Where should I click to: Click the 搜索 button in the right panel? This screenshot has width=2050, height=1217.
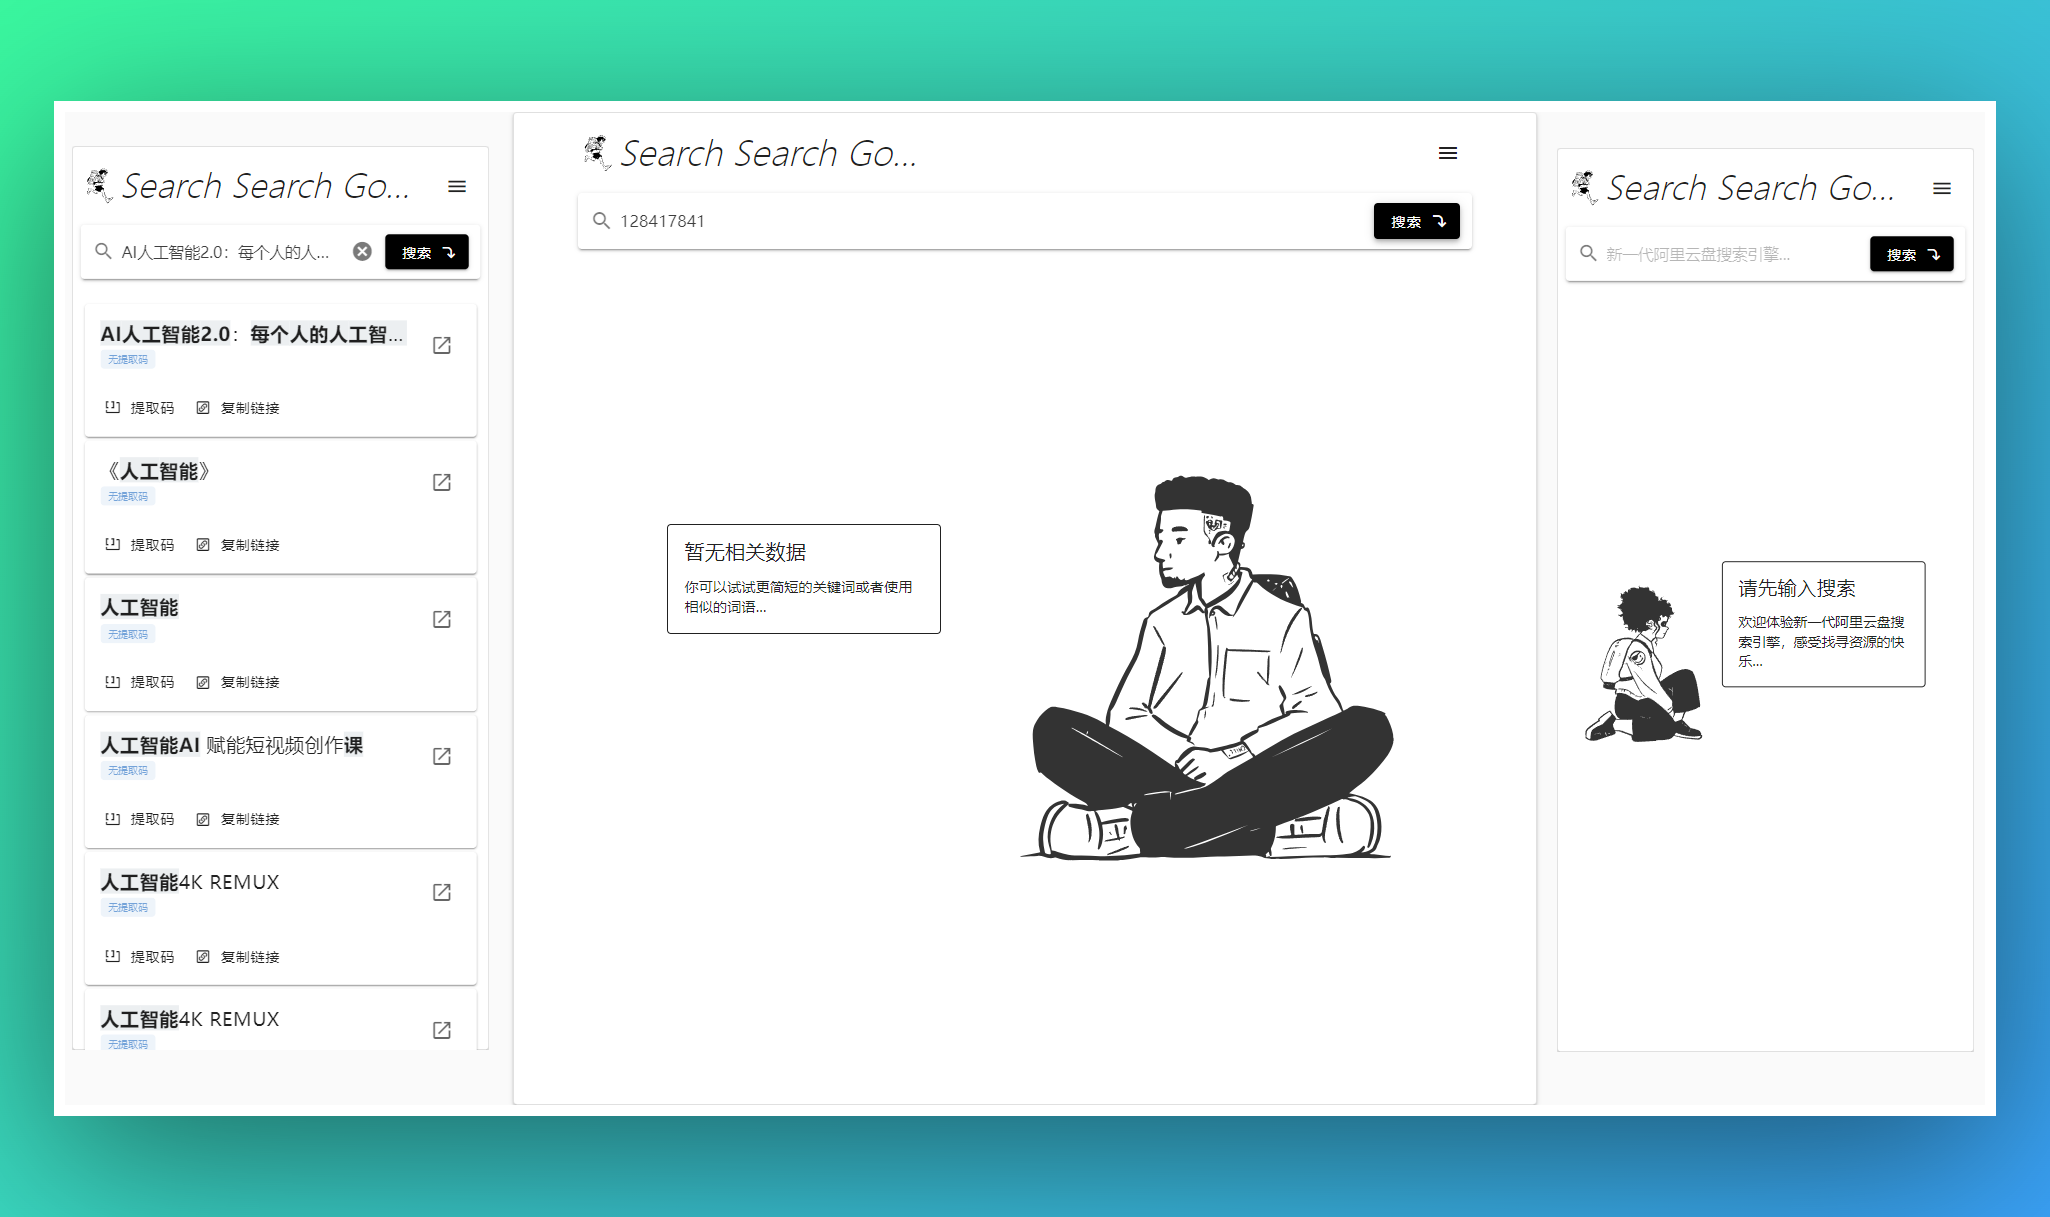pos(1915,255)
